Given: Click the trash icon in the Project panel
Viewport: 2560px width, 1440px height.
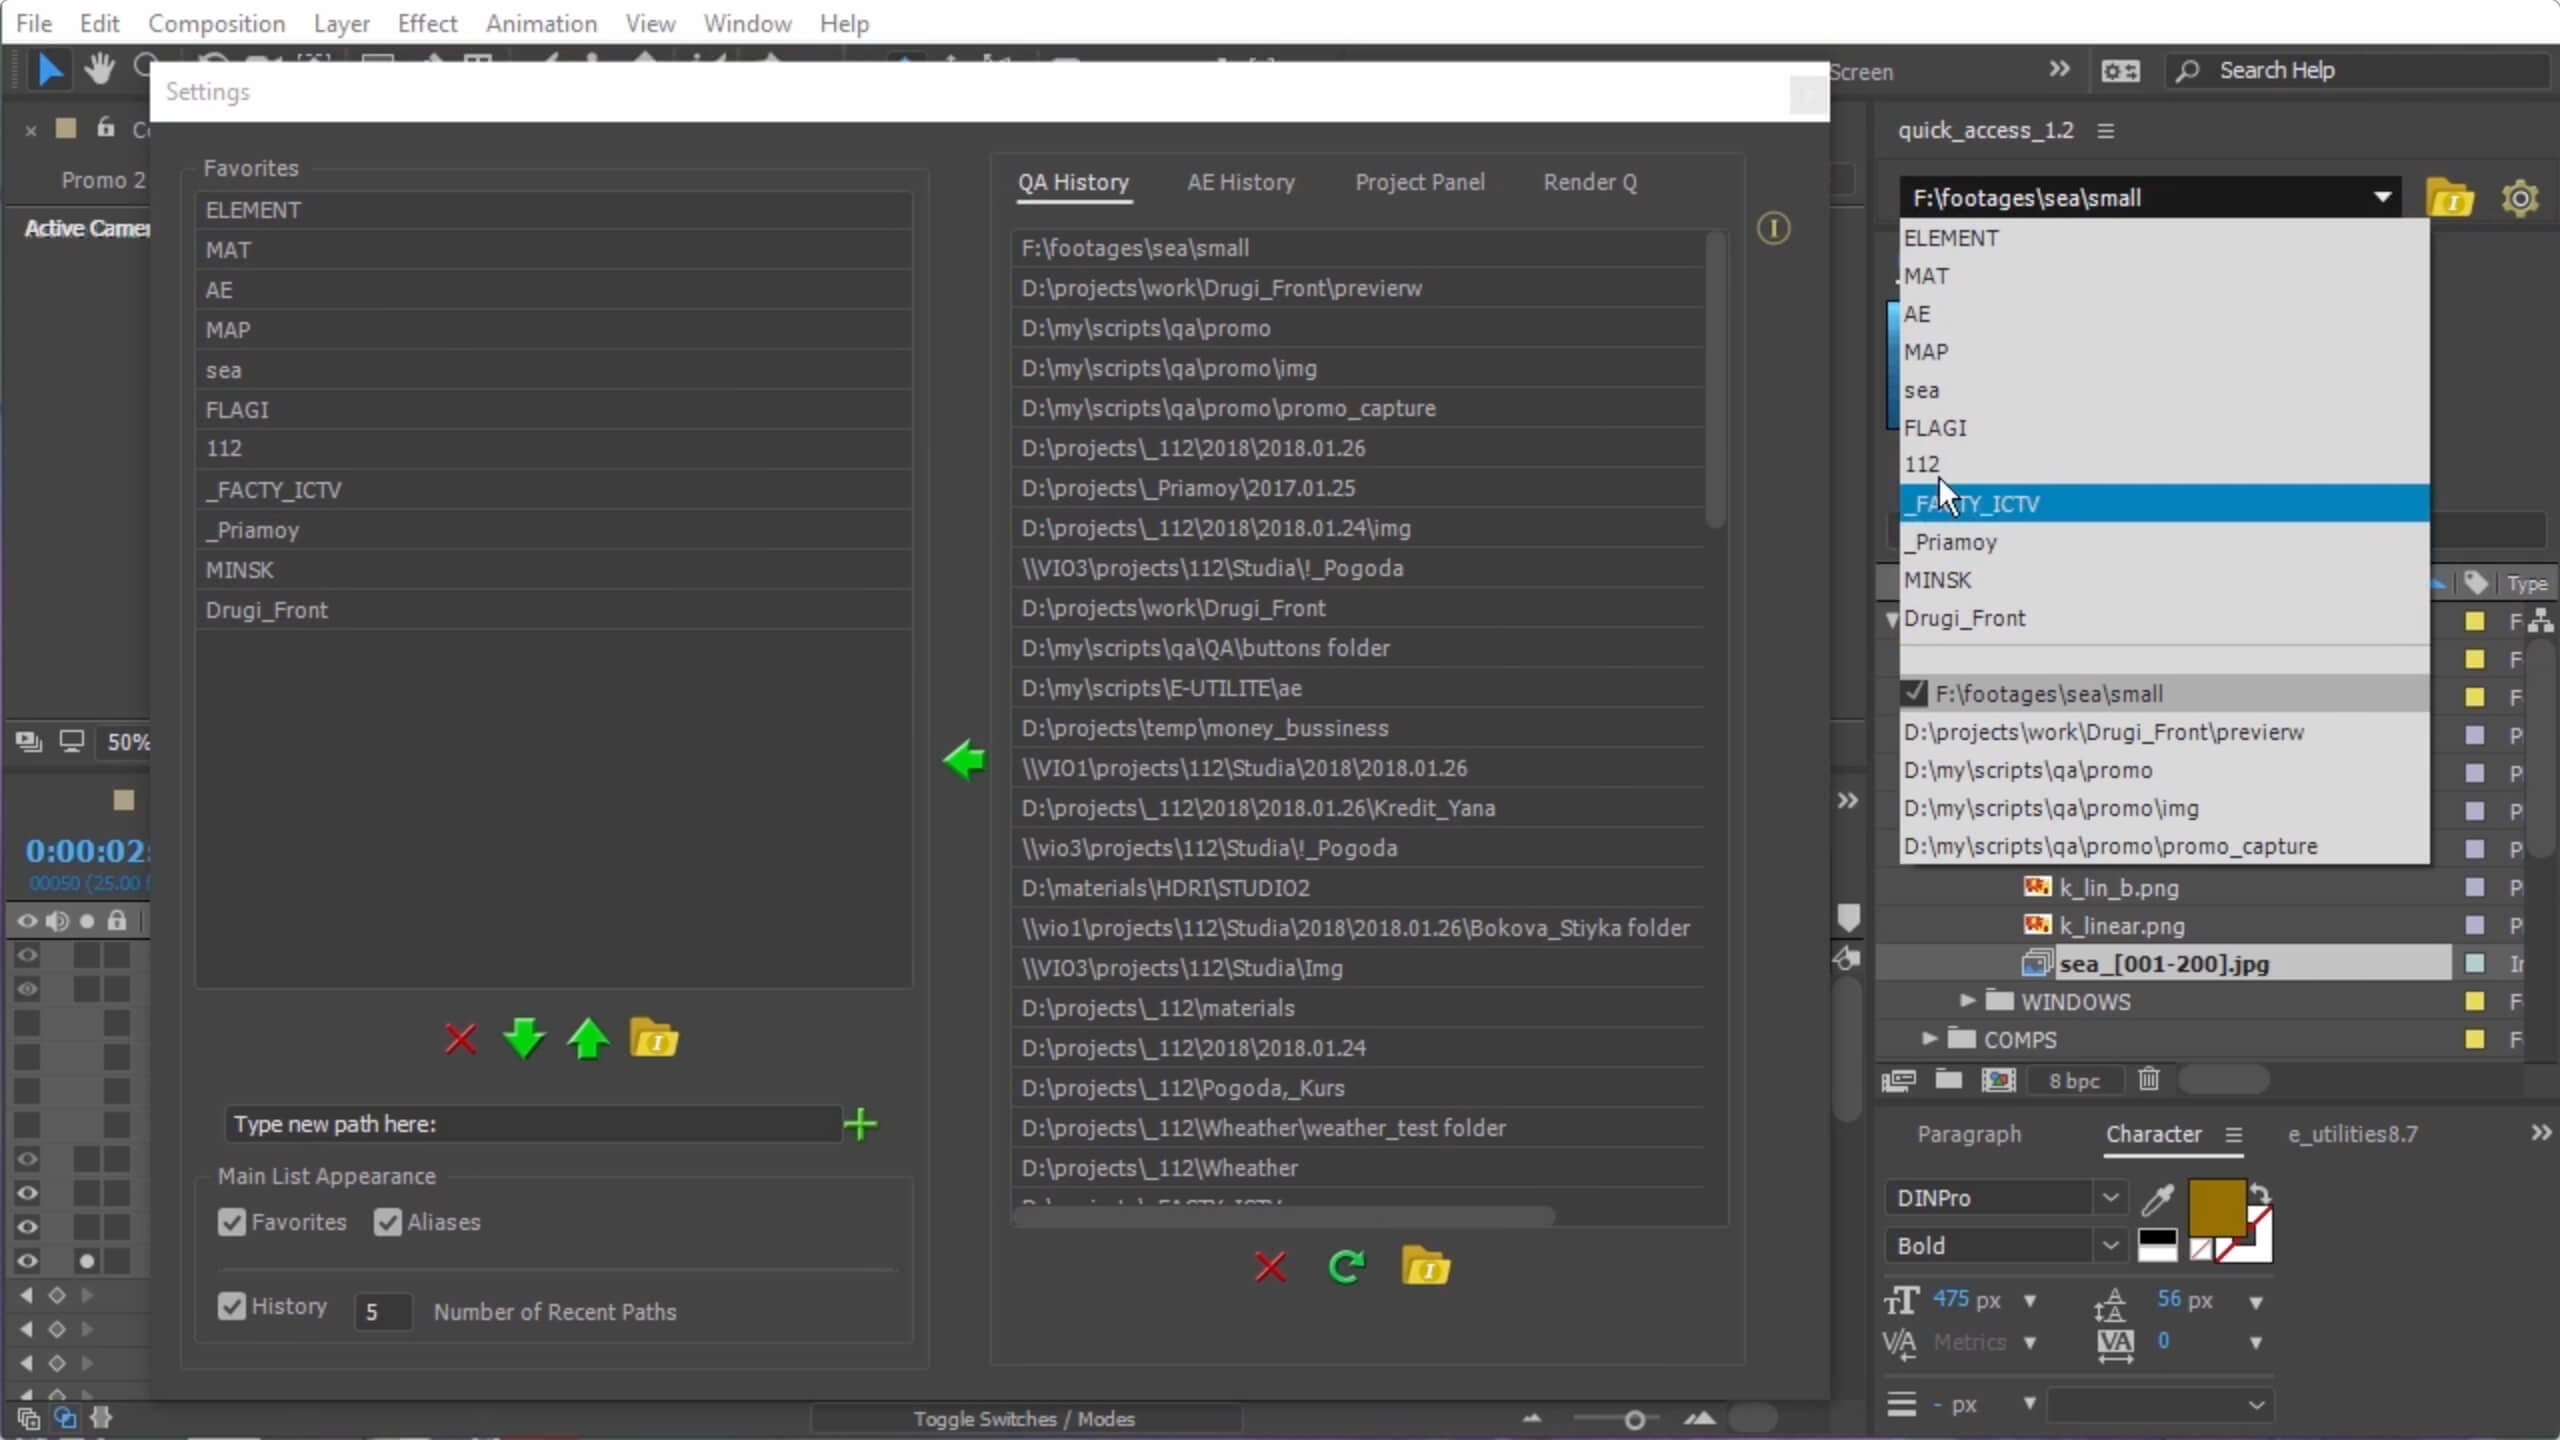Looking at the screenshot, I should click(2148, 1080).
